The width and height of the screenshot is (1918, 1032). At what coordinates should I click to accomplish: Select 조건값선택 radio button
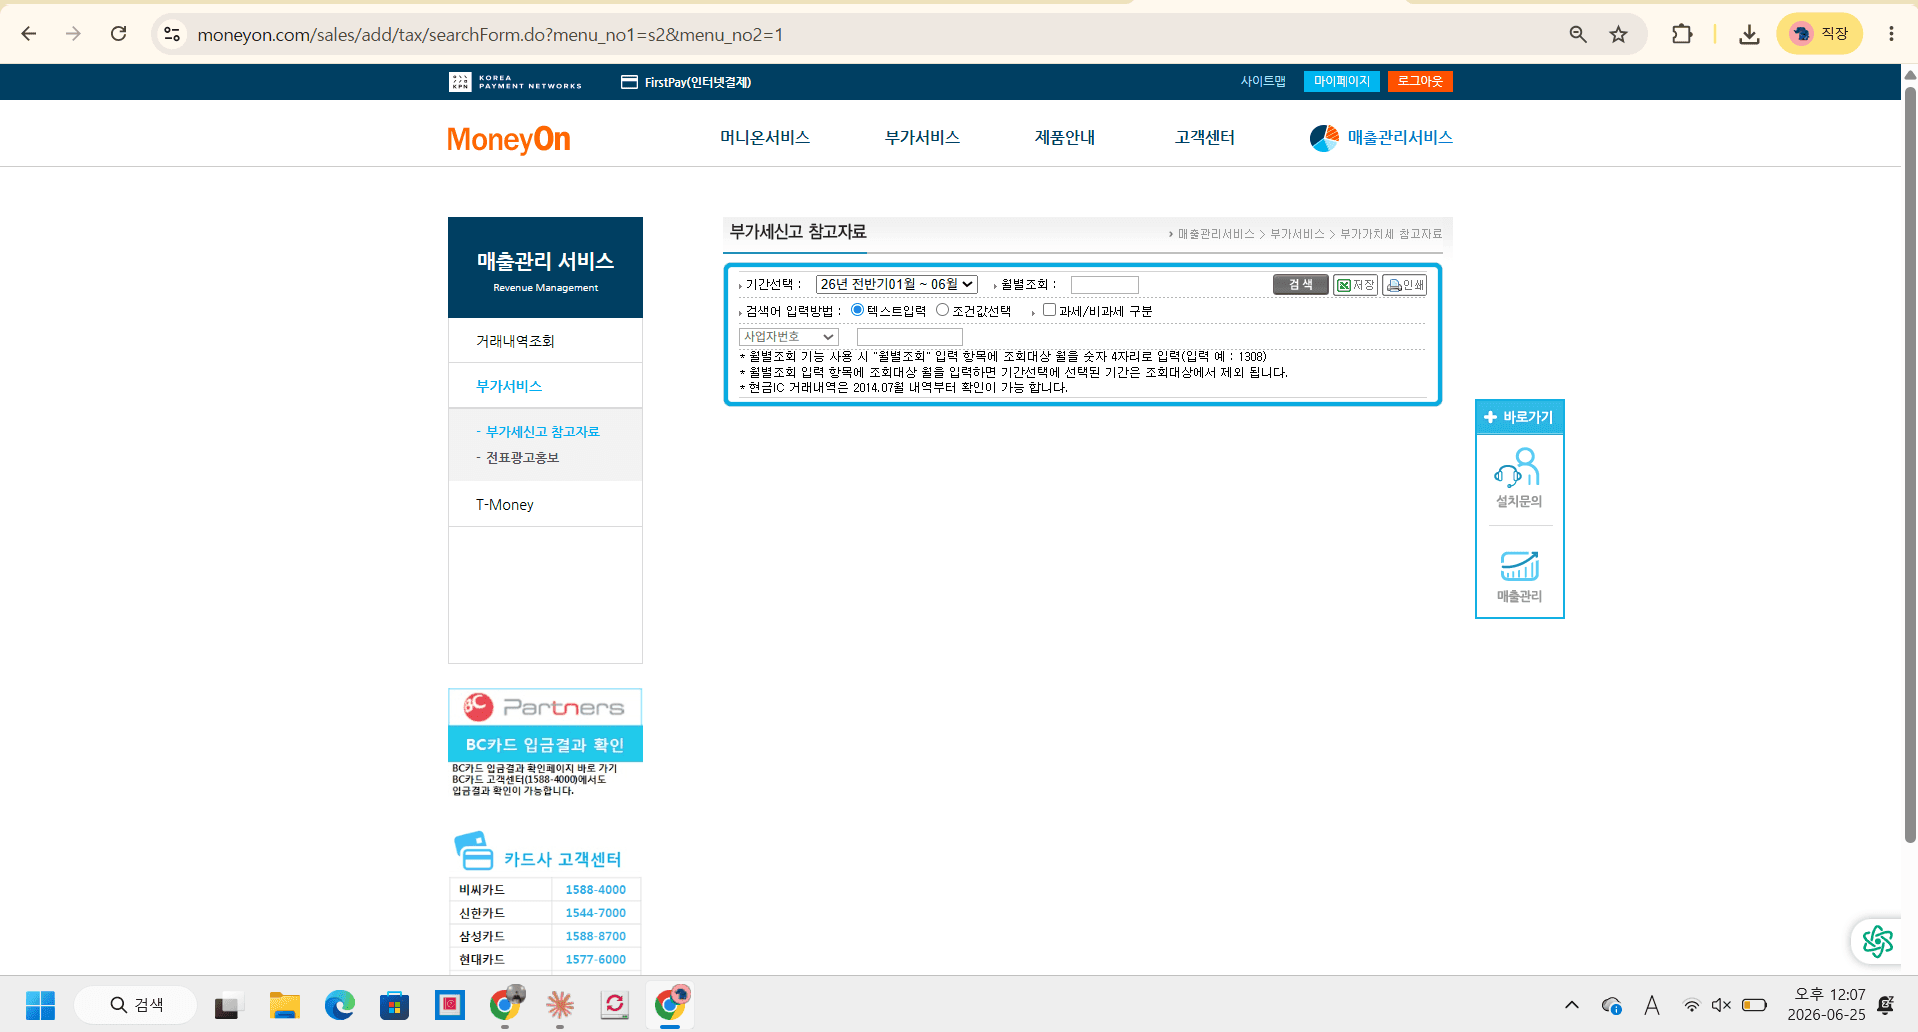[x=942, y=310]
